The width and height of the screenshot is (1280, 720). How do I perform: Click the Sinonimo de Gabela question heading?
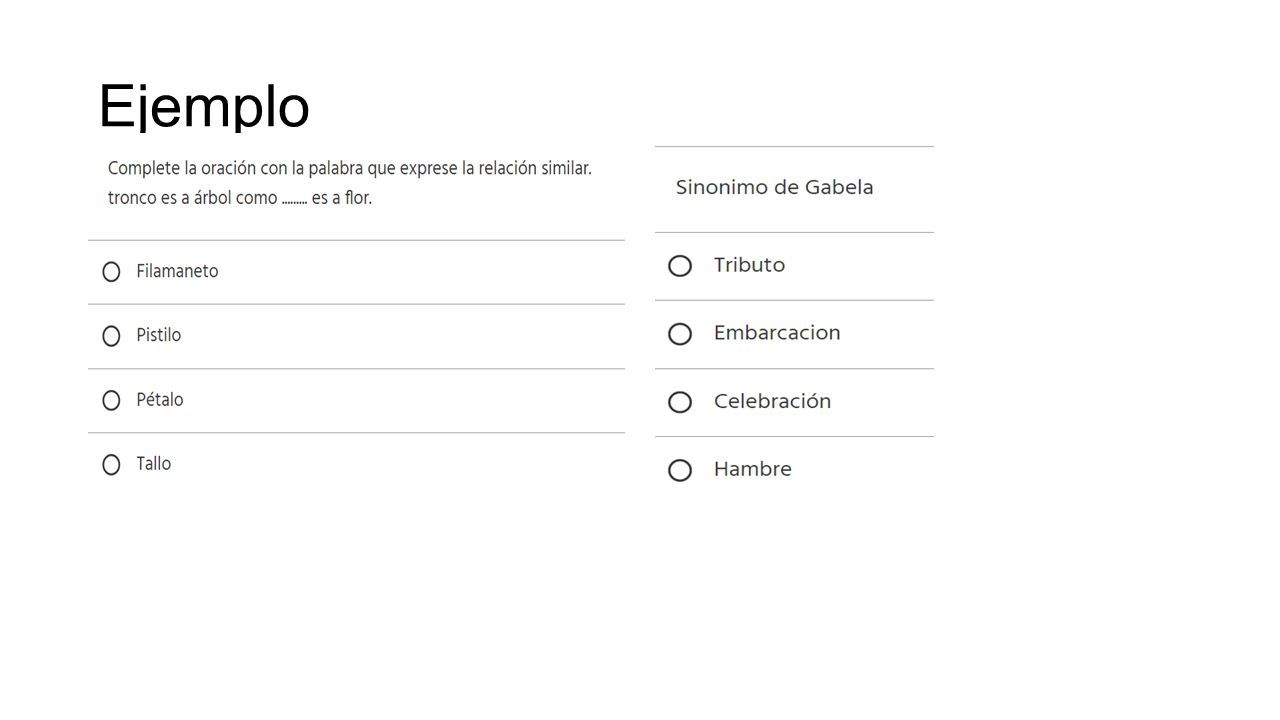click(x=774, y=187)
